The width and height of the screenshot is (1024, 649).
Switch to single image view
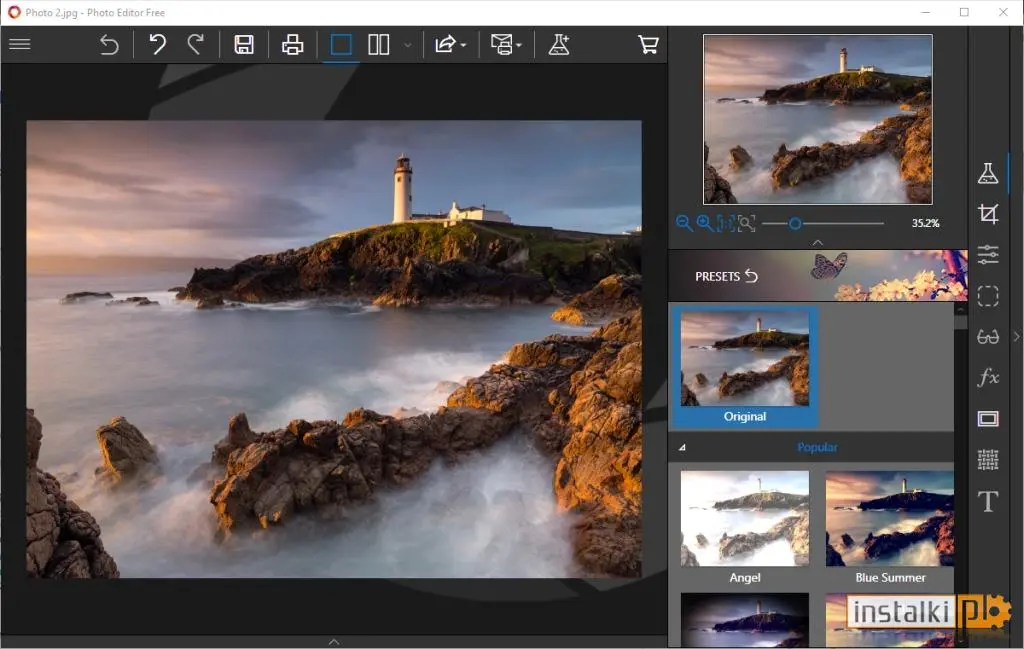[x=341, y=44]
